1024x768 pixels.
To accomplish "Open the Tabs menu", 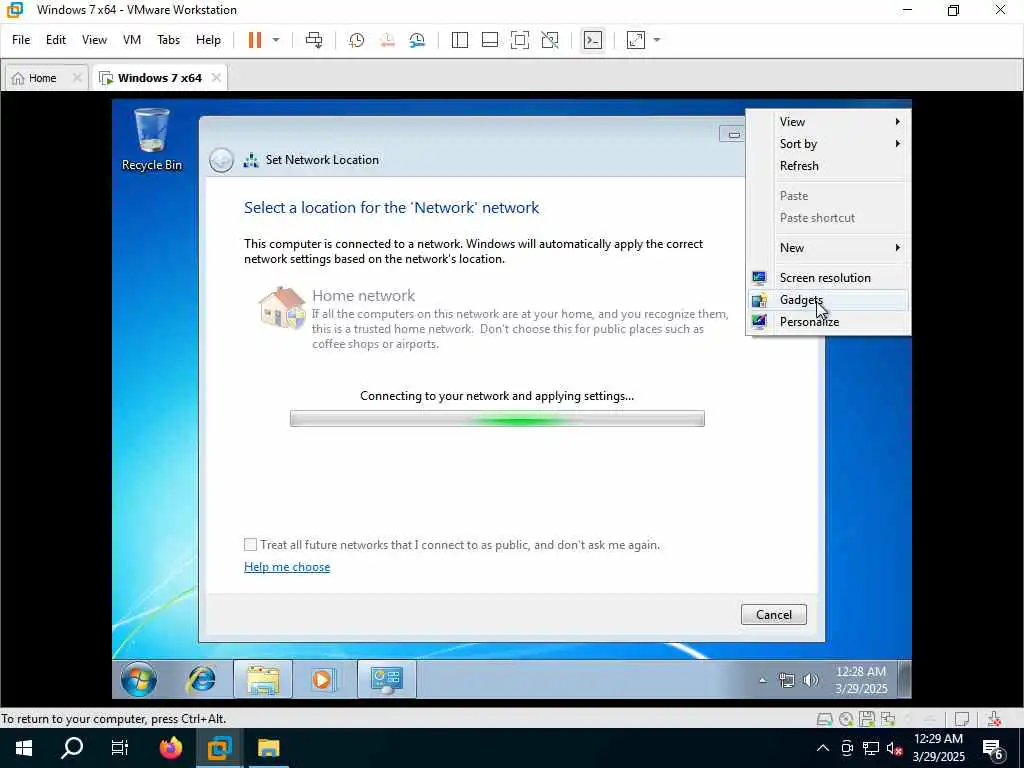I will tap(168, 40).
